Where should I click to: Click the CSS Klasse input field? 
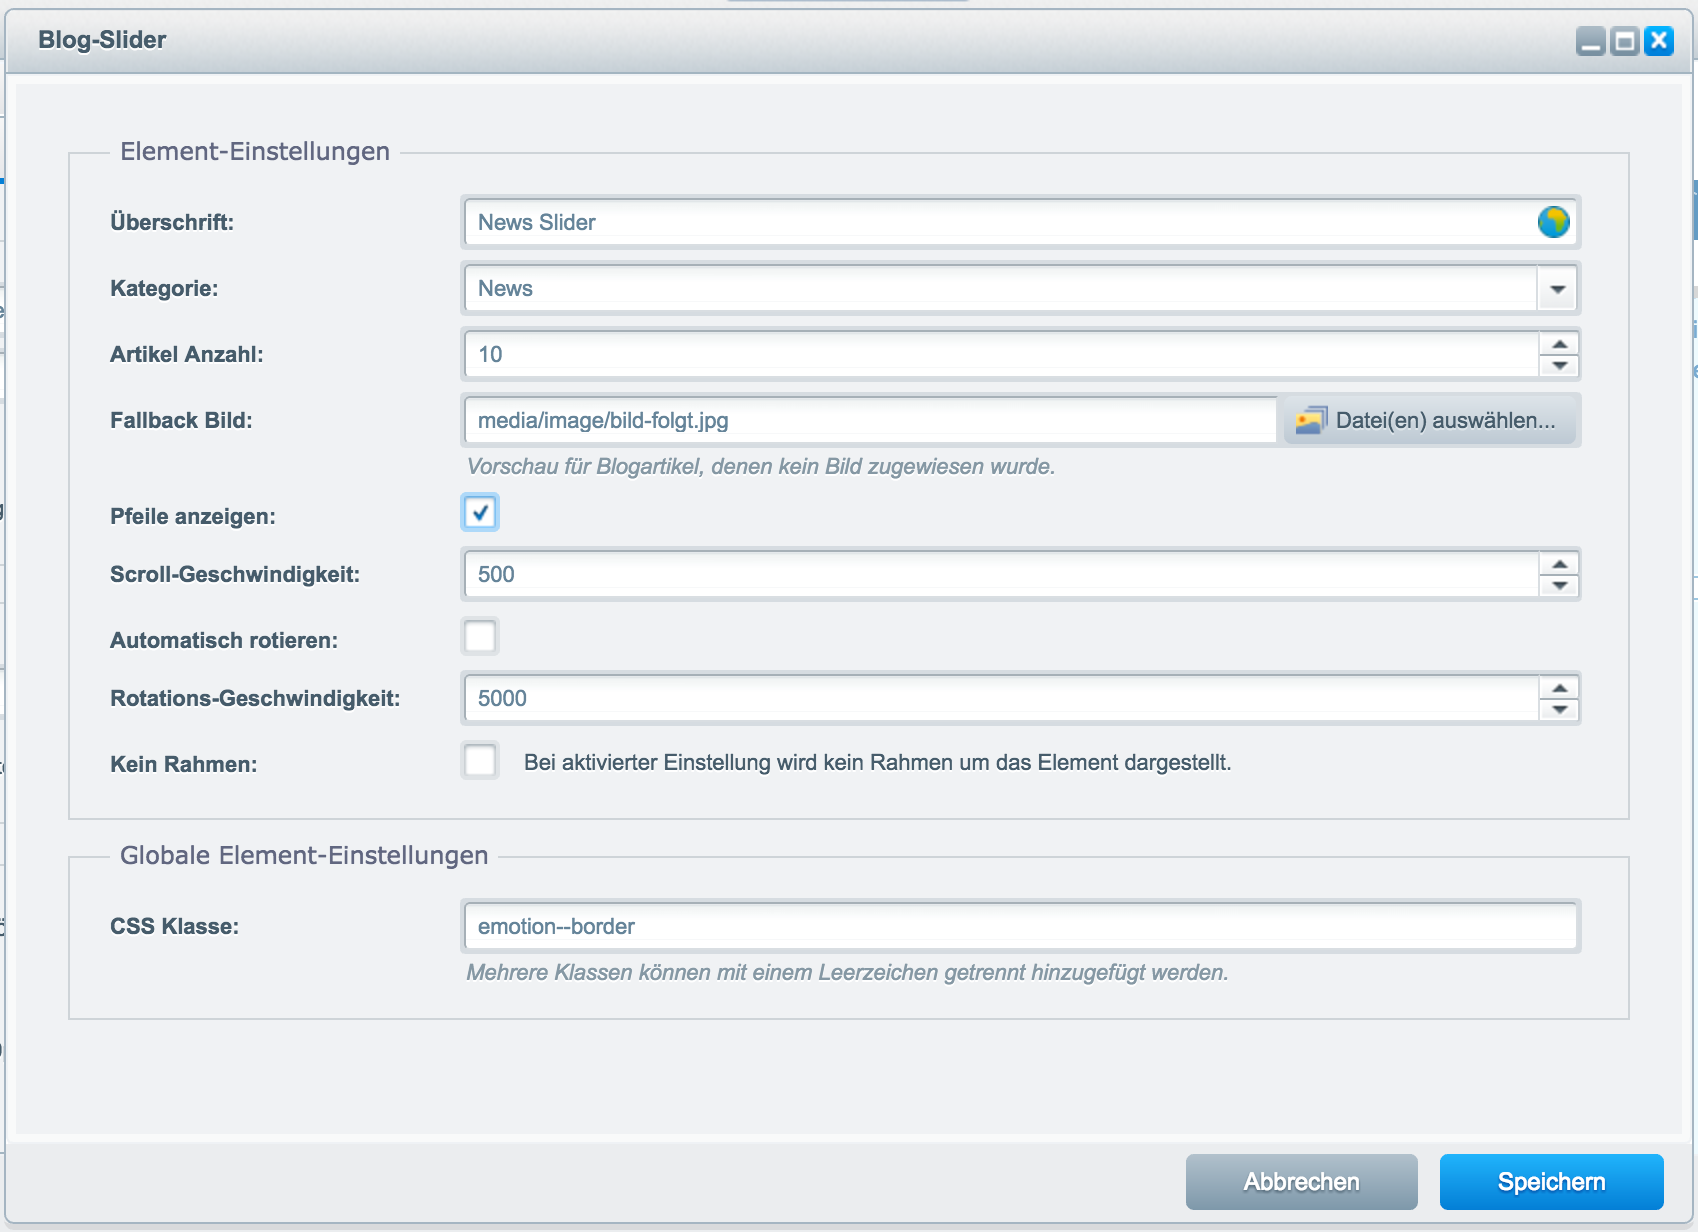tap(1021, 926)
